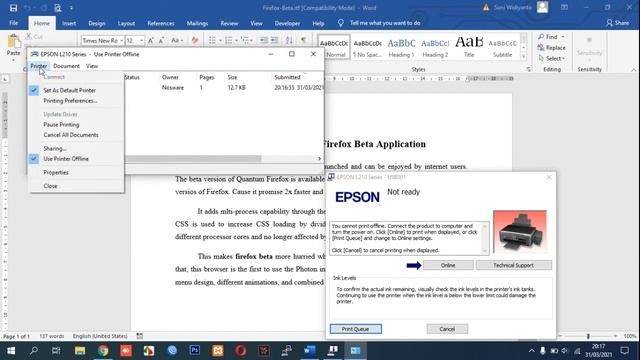This screenshot has height=360, width=640.
Task: Choose Sharing from the Printer menu
Action: [x=55, y=149]
